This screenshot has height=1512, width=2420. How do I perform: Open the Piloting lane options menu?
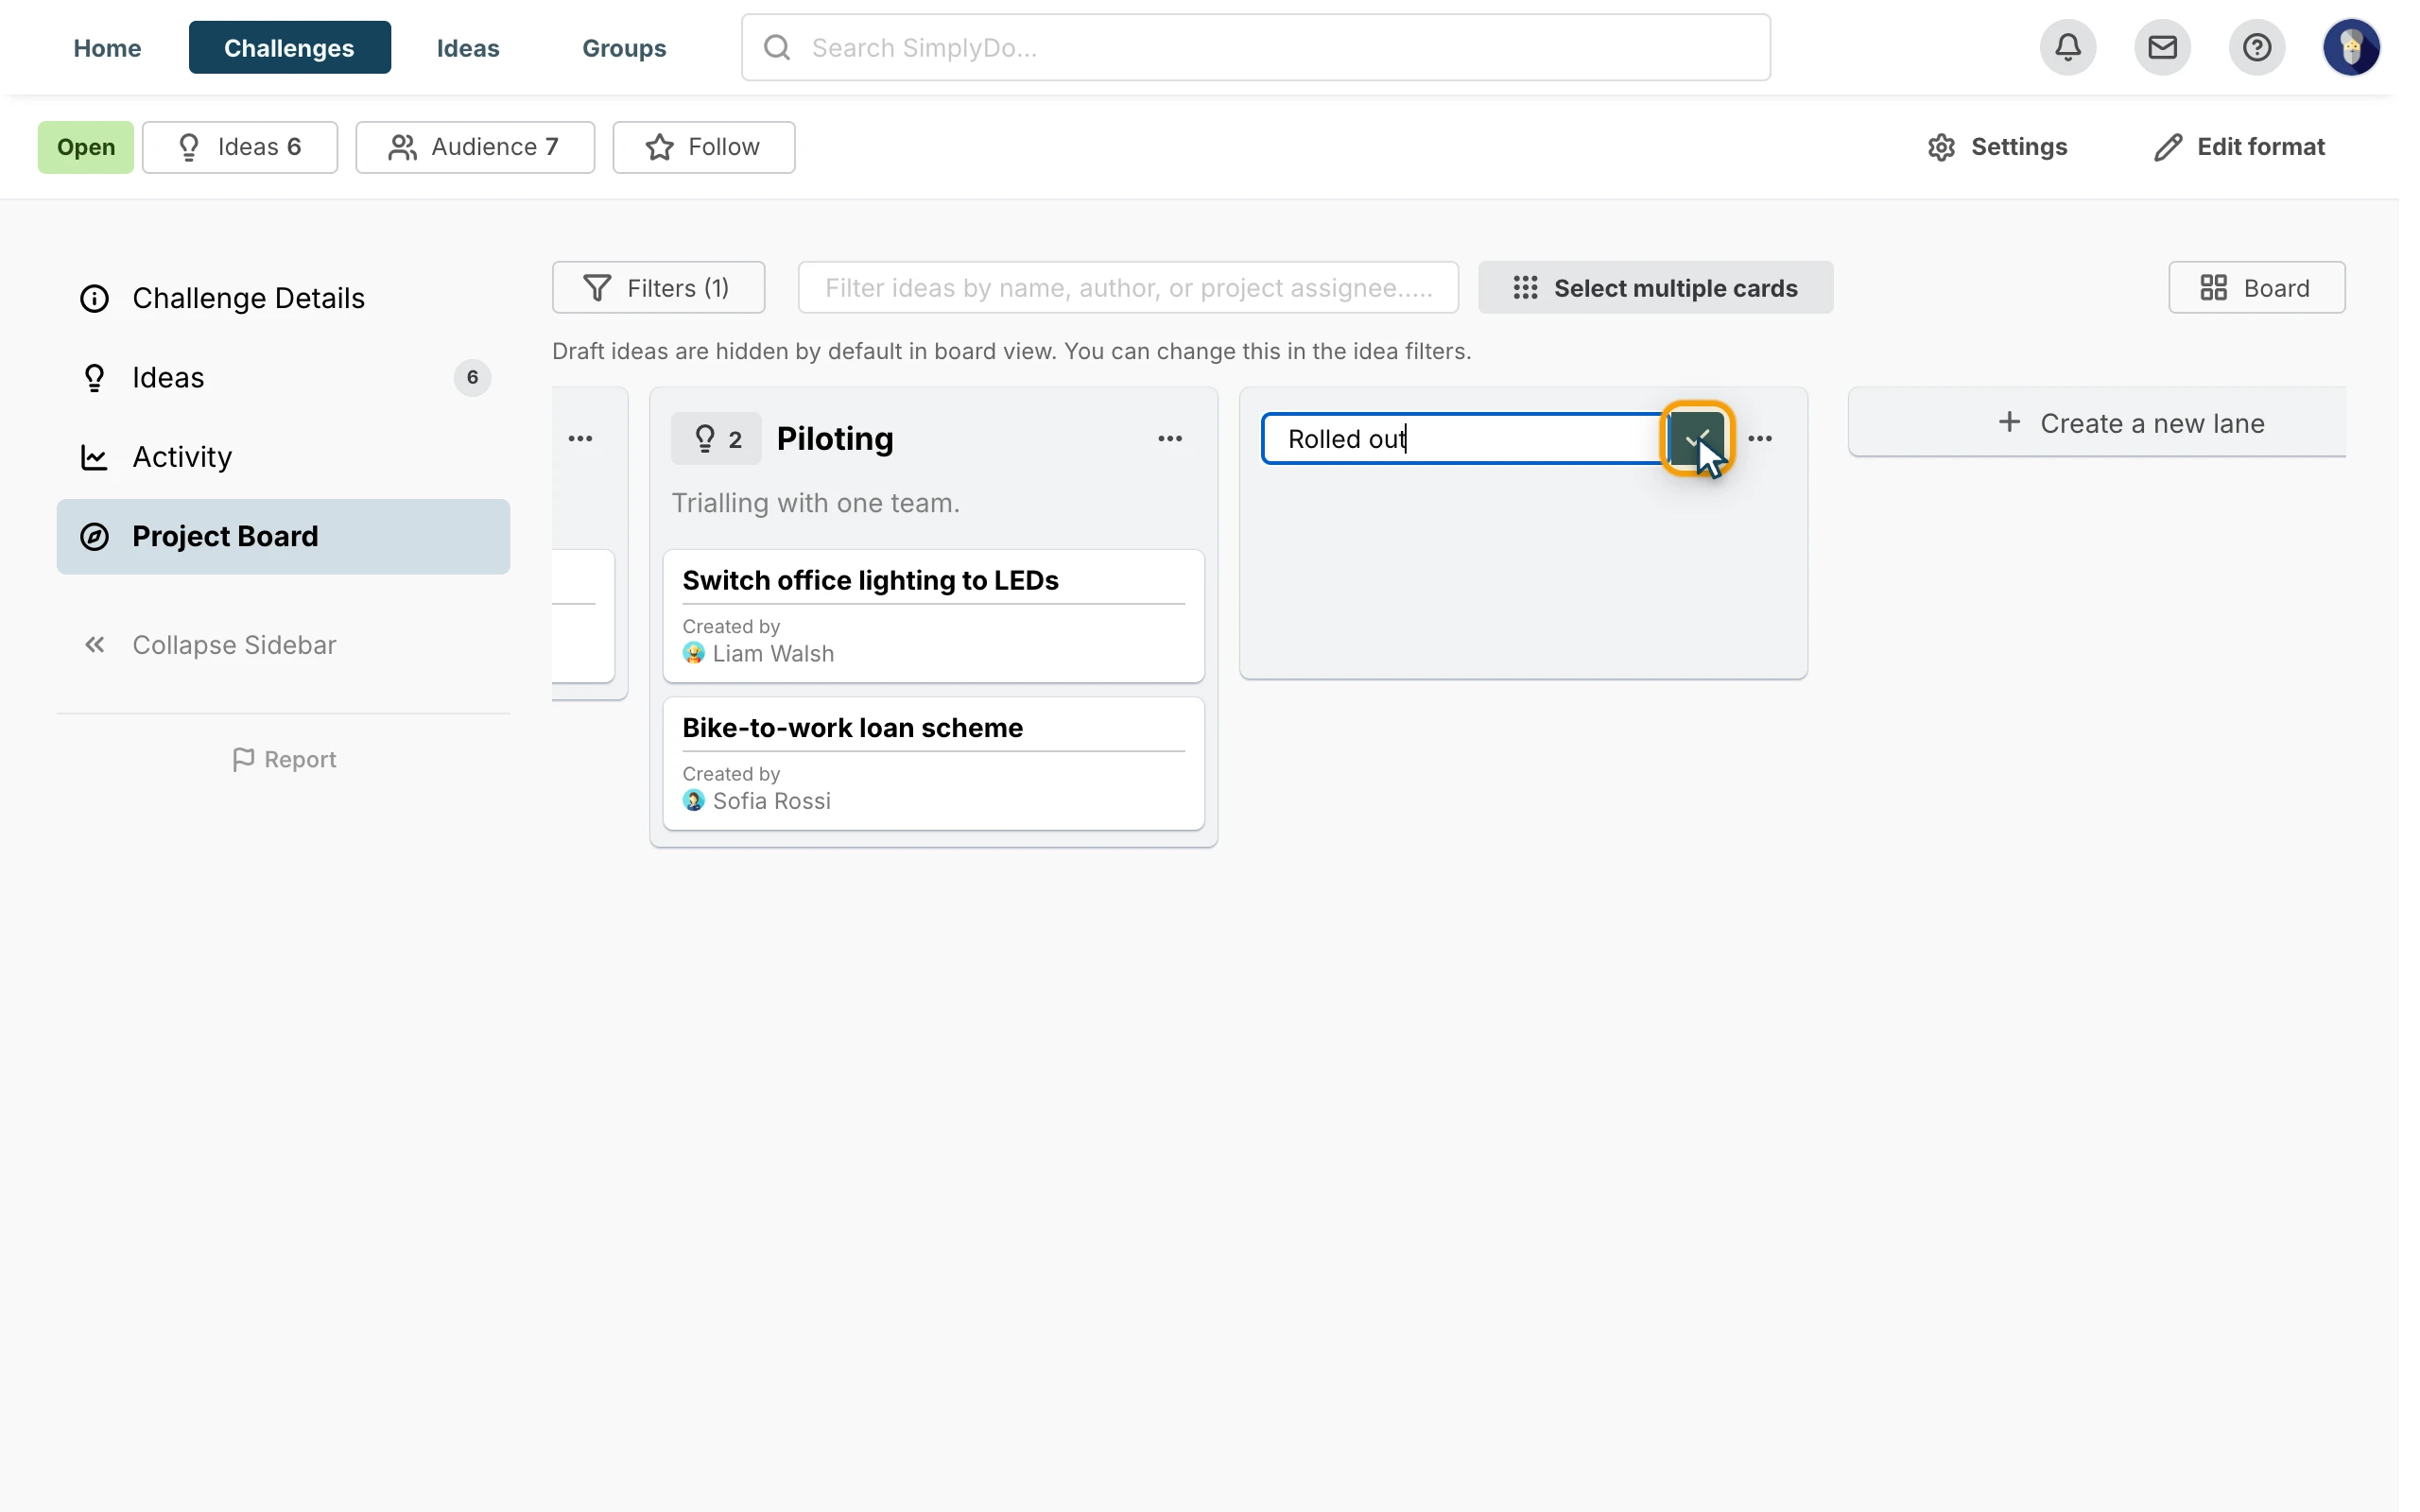tap(1170, 438)
